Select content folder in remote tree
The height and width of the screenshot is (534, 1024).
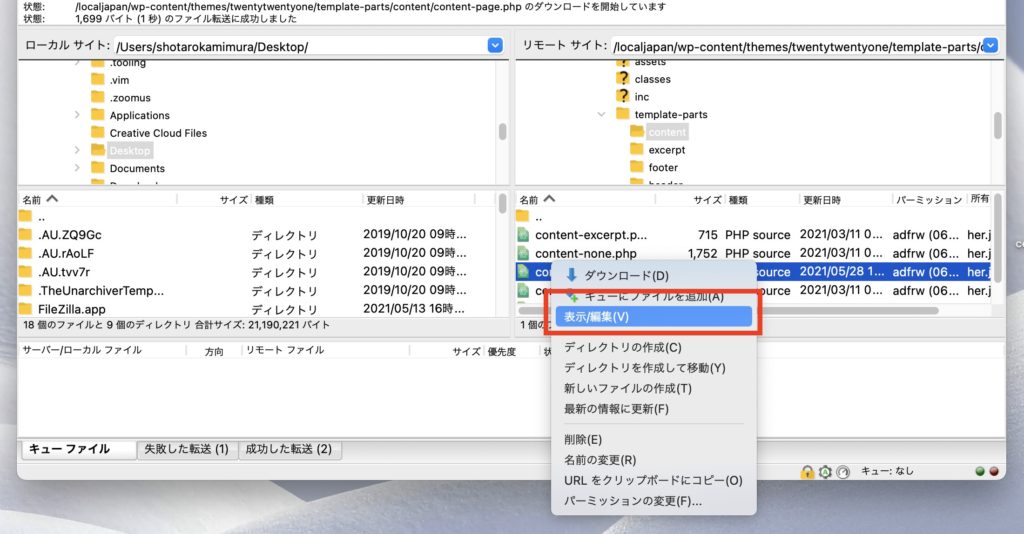(667, 132)
